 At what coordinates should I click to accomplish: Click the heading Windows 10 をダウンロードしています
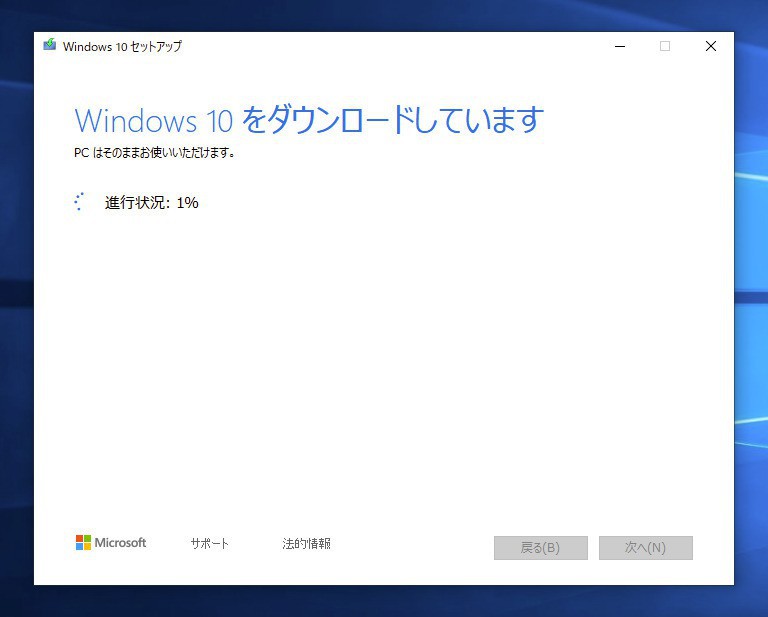click(x=309, y=120)
